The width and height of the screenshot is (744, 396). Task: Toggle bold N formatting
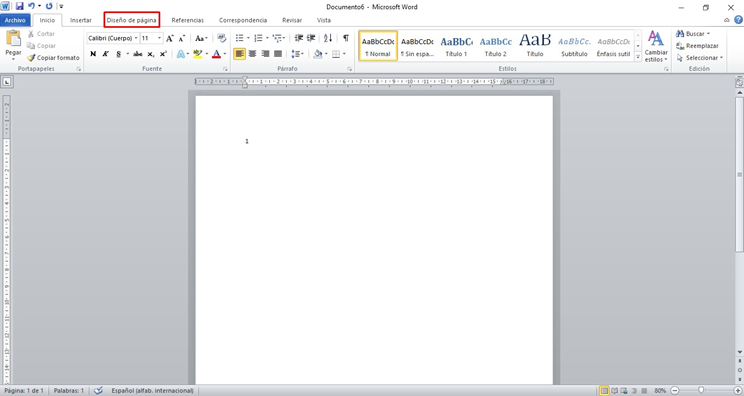[x=93, y=54]
